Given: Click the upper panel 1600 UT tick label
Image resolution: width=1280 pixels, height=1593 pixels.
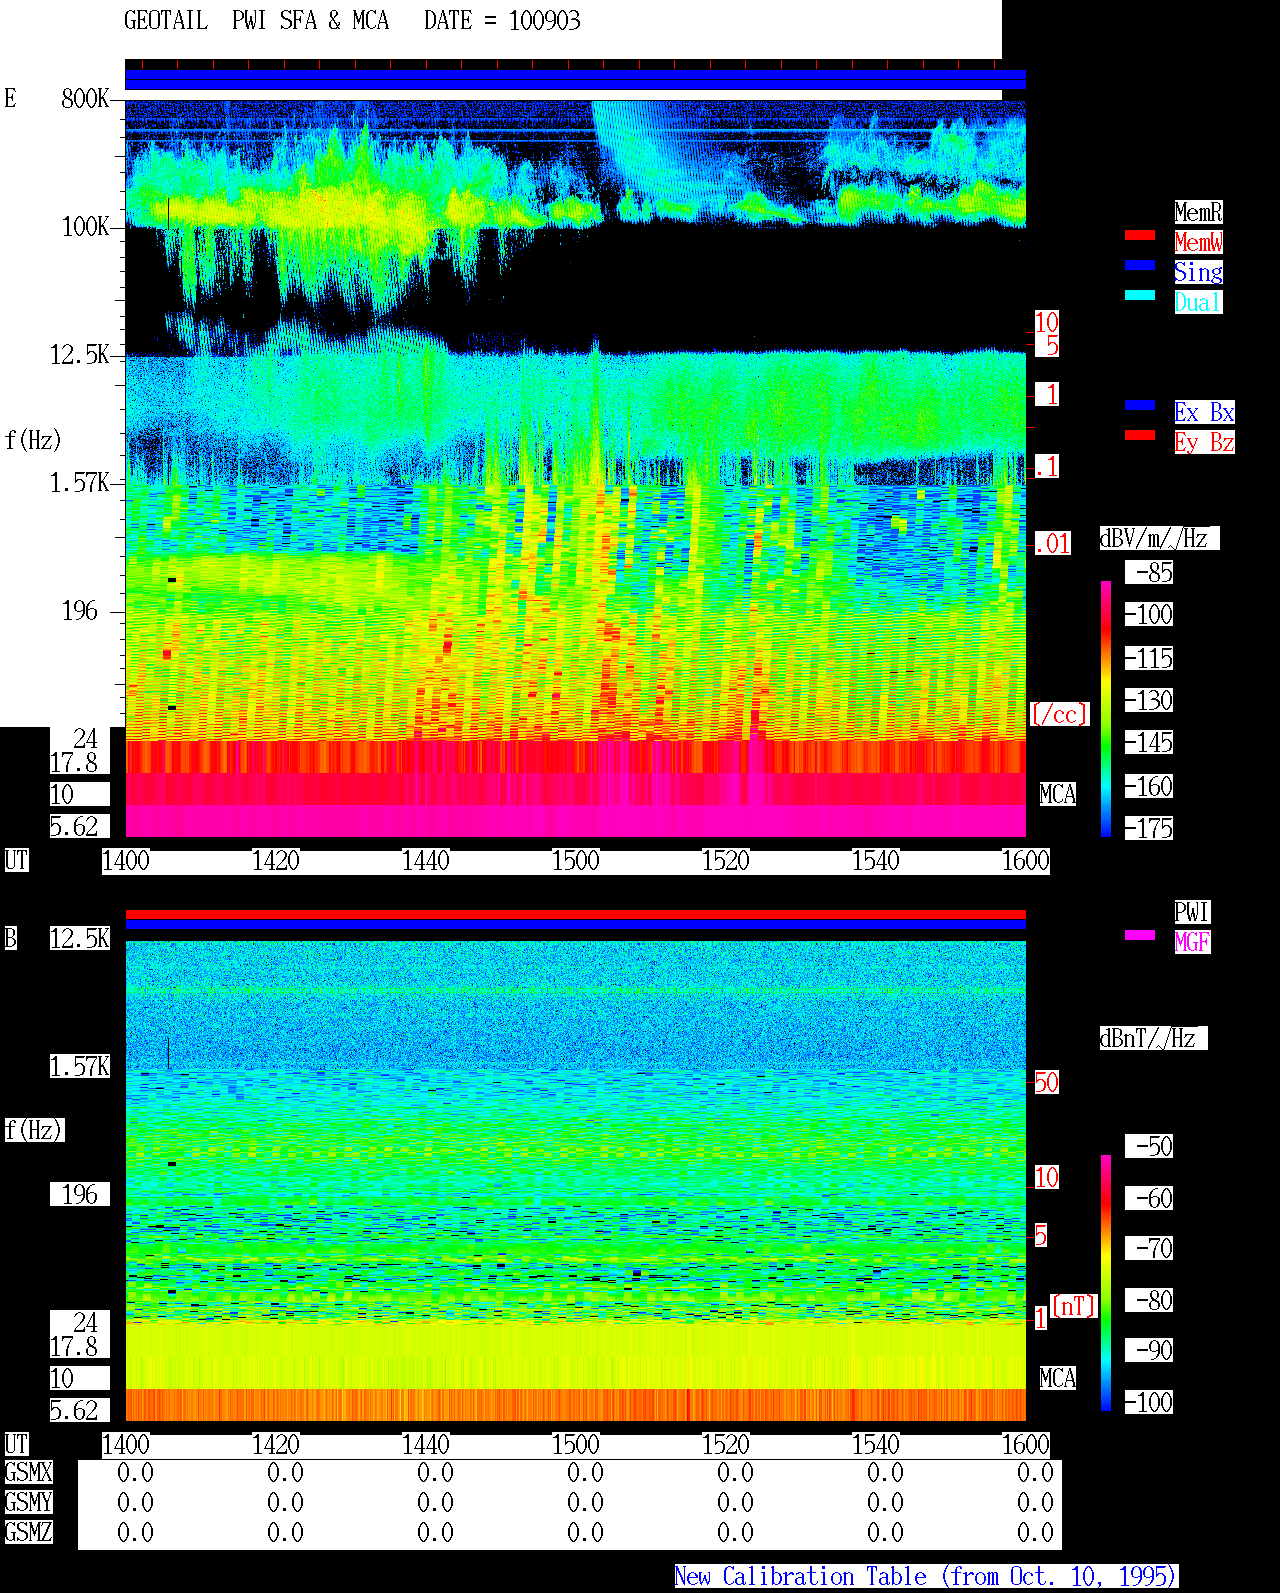Looking at the screenshot, I should tap(1026, 861).
